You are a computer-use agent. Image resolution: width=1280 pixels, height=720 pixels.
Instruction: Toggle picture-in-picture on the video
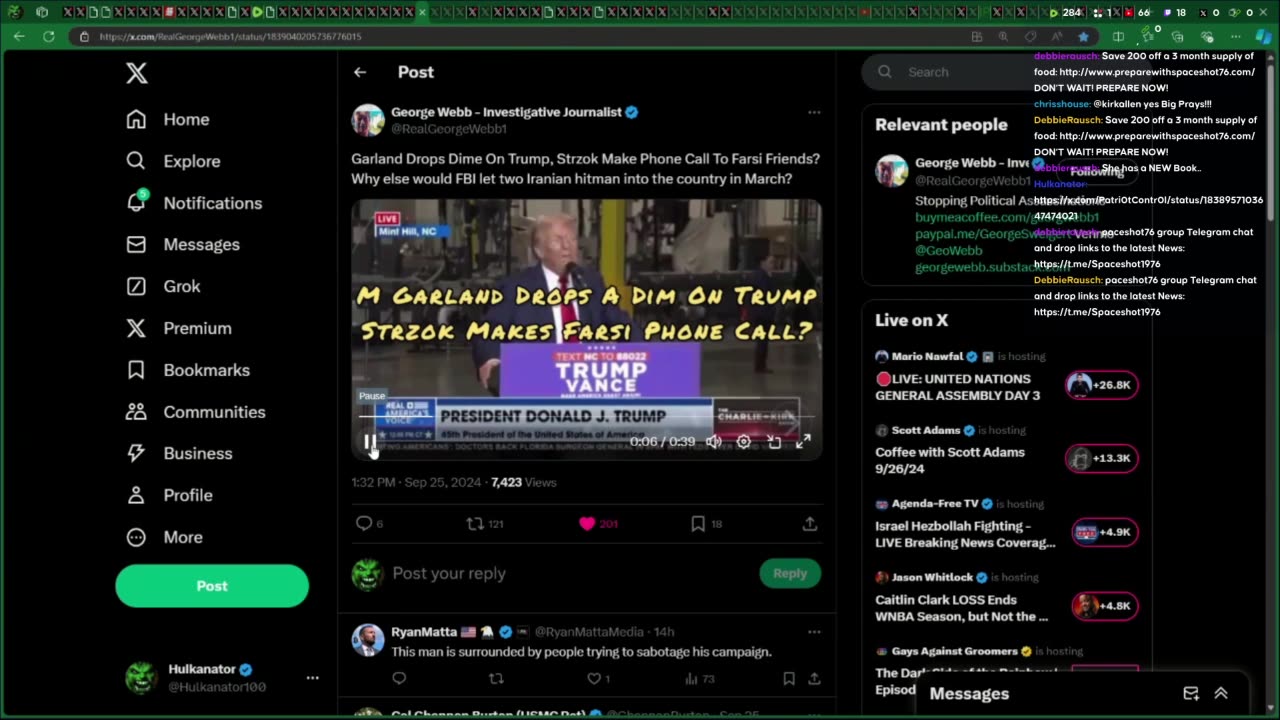(774, 441)
